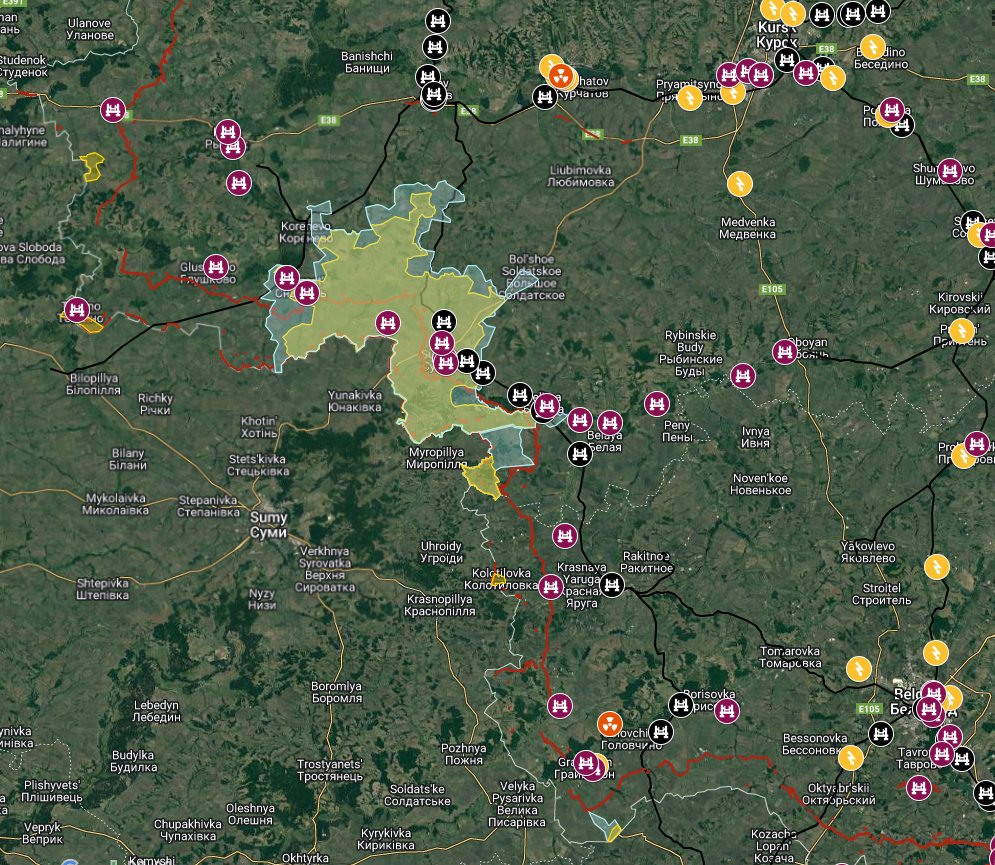Click the lightning icon north of Medvenka
This screenshot has width=995, height=865.
tap(739, 184)
